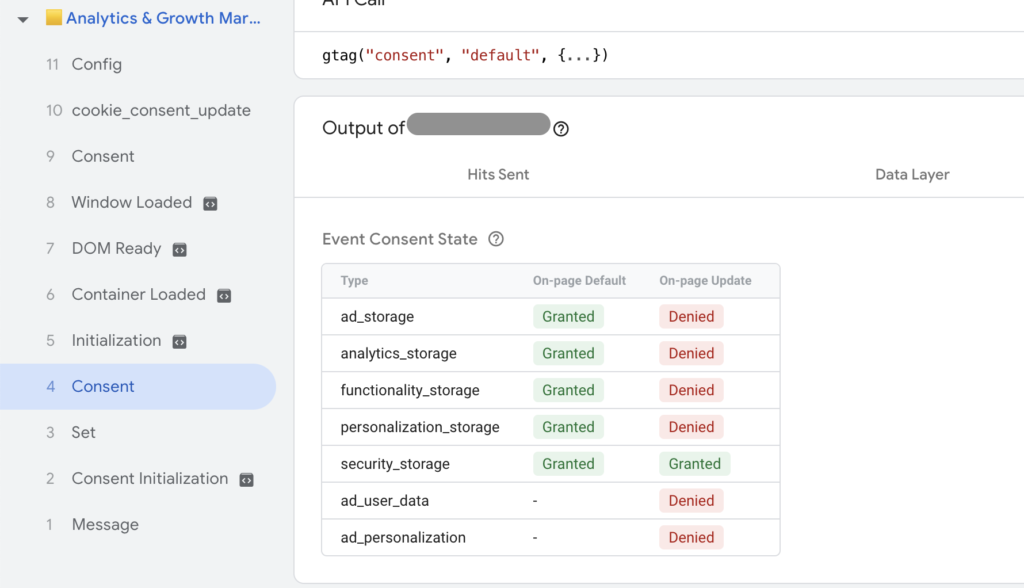This screenshot has height=588, width=1024.
Task: Click code icon beside Container Loaded
Action: tap(224, 295)
